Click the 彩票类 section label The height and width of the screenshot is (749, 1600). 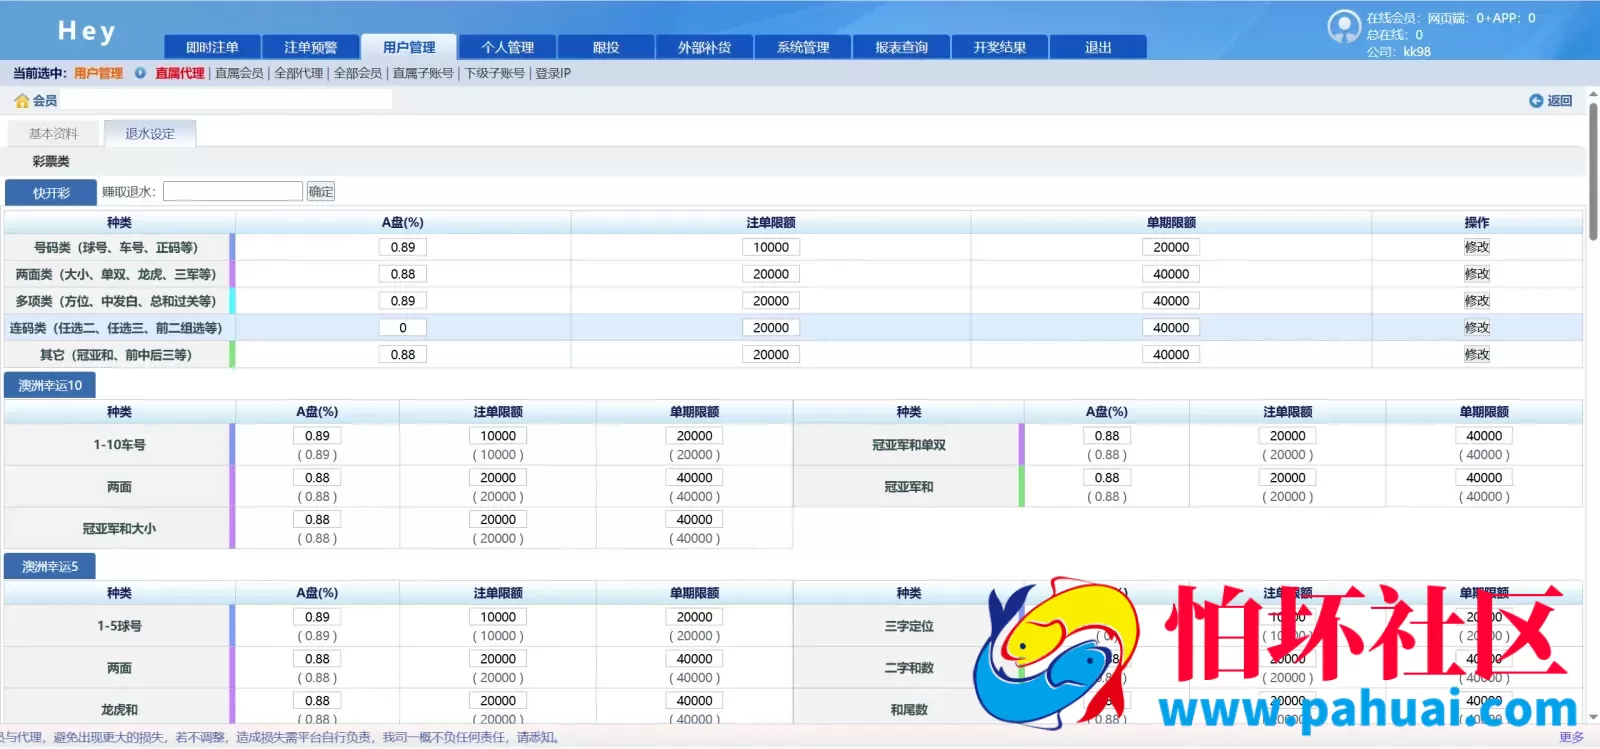click(50, 162)
